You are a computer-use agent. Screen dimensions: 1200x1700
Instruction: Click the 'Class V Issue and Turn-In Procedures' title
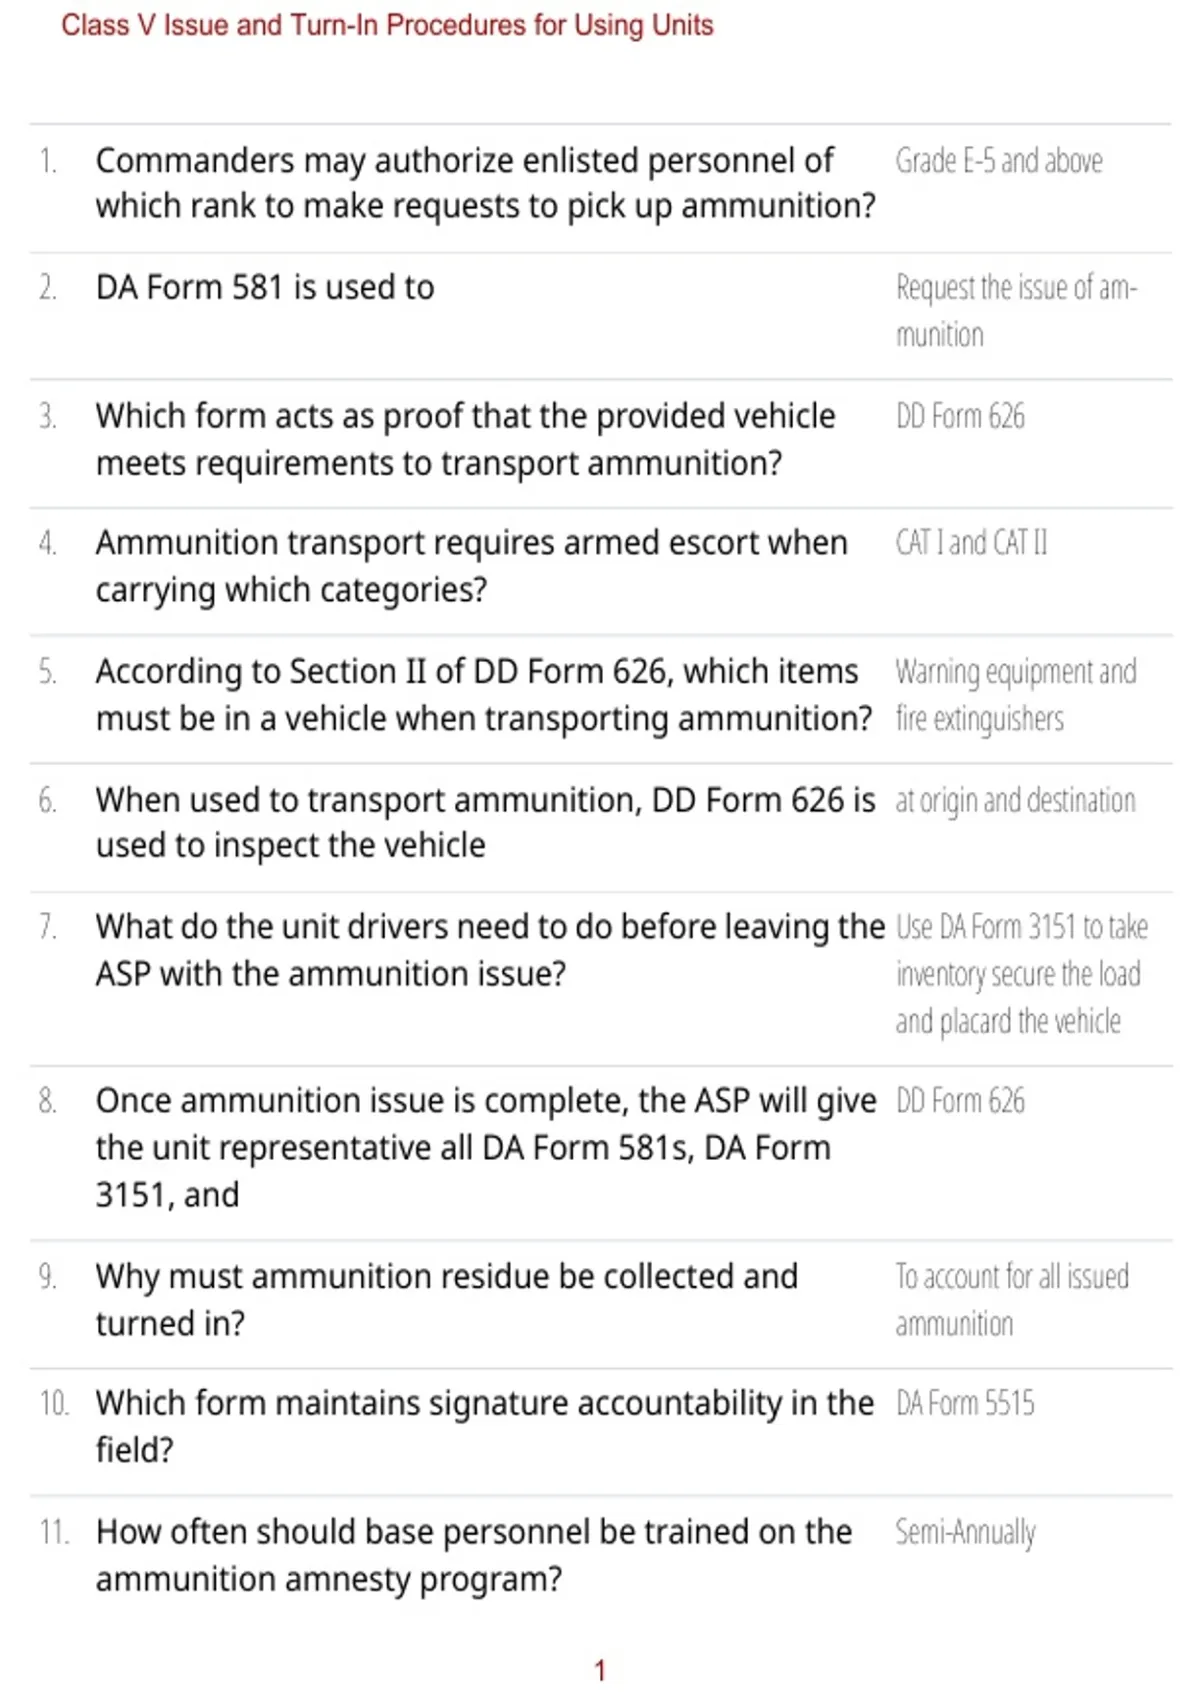(387, 25)
